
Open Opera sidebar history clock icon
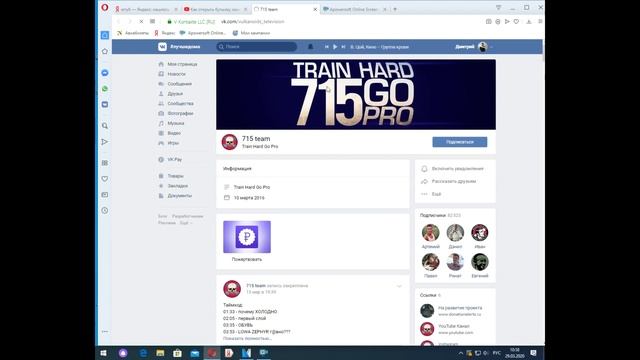click(x=105, y=211)
